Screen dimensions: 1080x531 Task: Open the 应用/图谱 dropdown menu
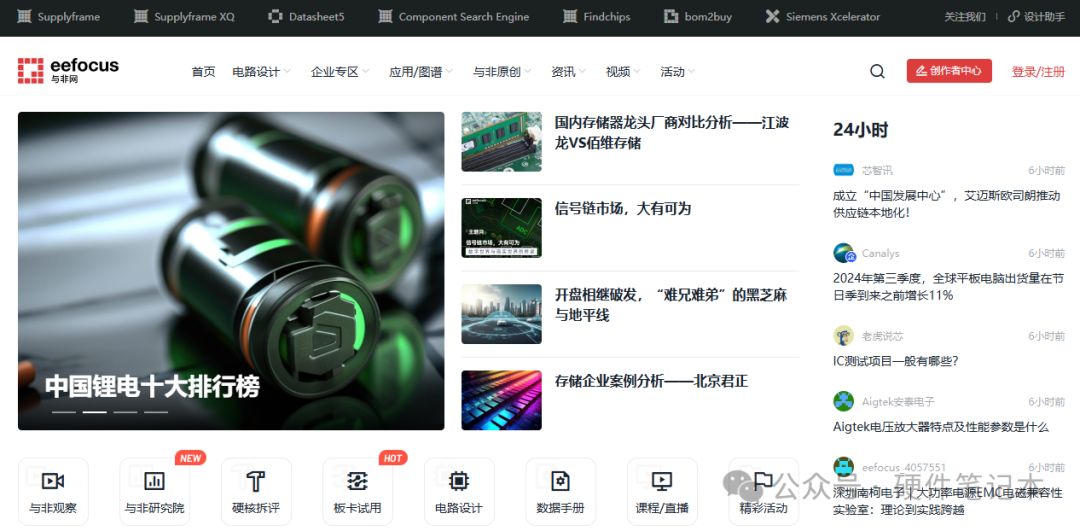coord(420,72)
